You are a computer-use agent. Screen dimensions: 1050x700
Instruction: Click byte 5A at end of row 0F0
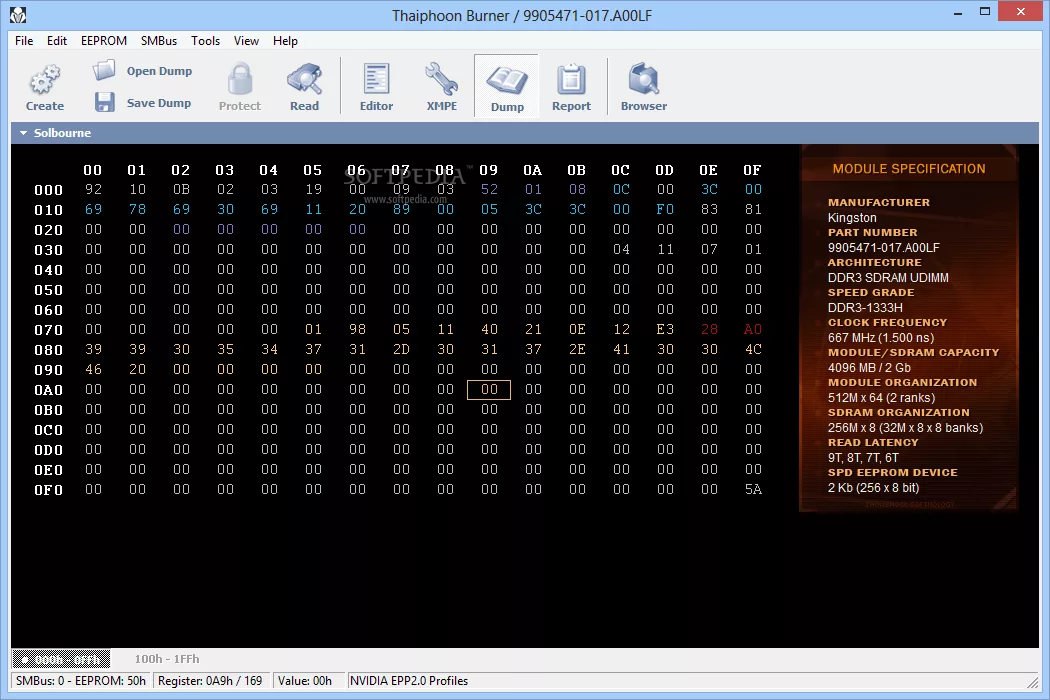tap(753, 490)
